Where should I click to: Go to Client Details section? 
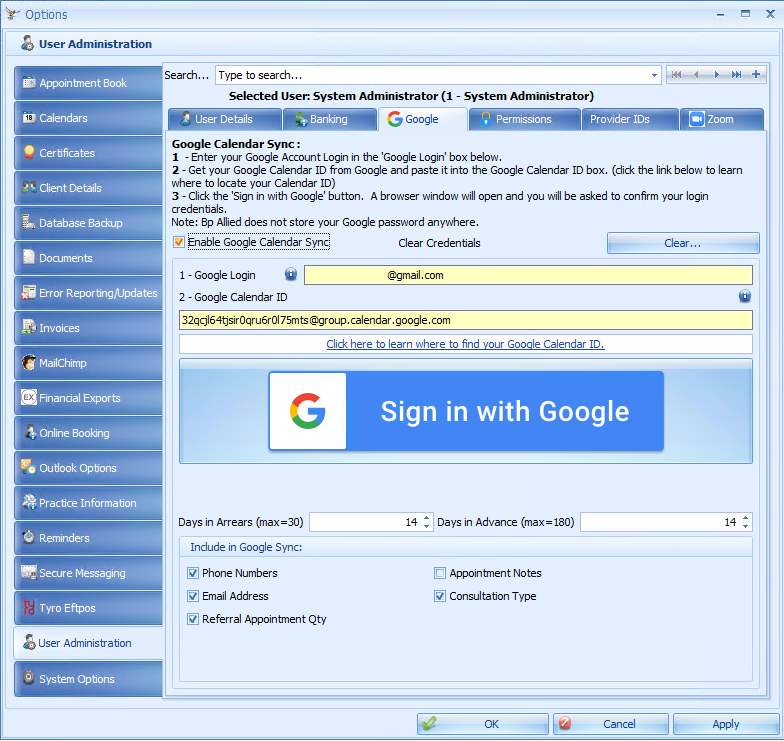(88, 188)
